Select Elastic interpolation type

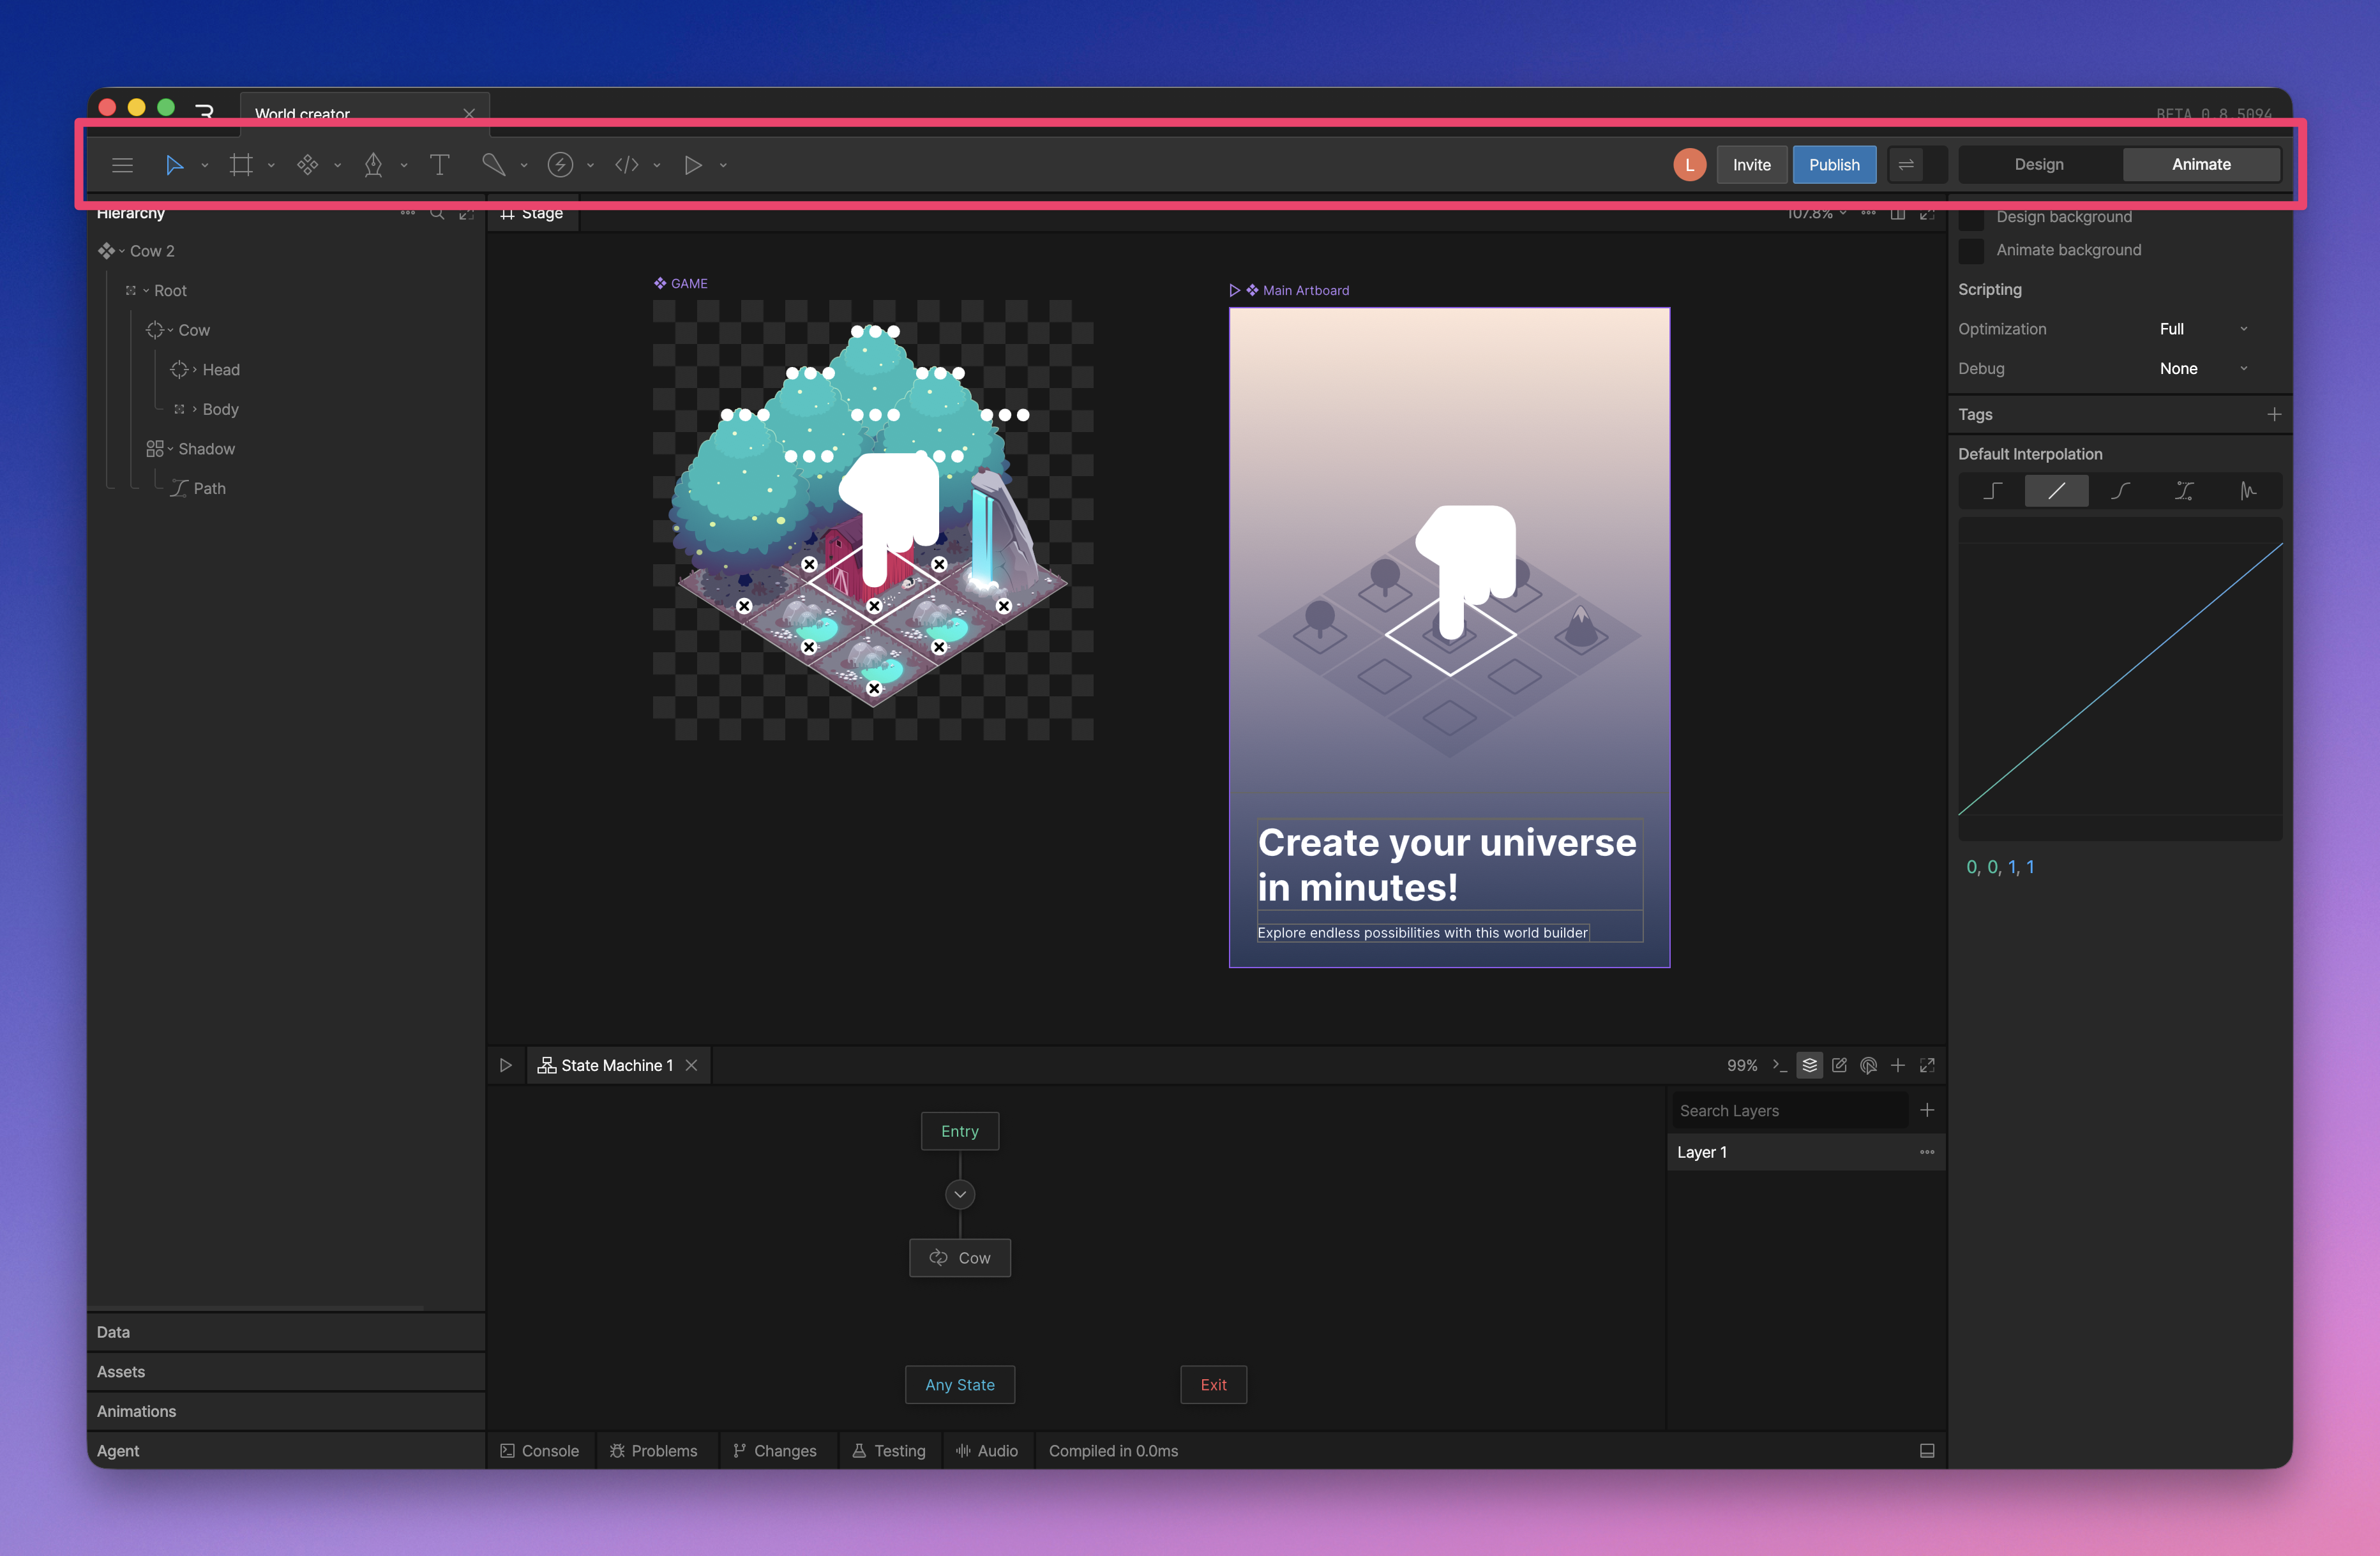tap(2248, 491)
